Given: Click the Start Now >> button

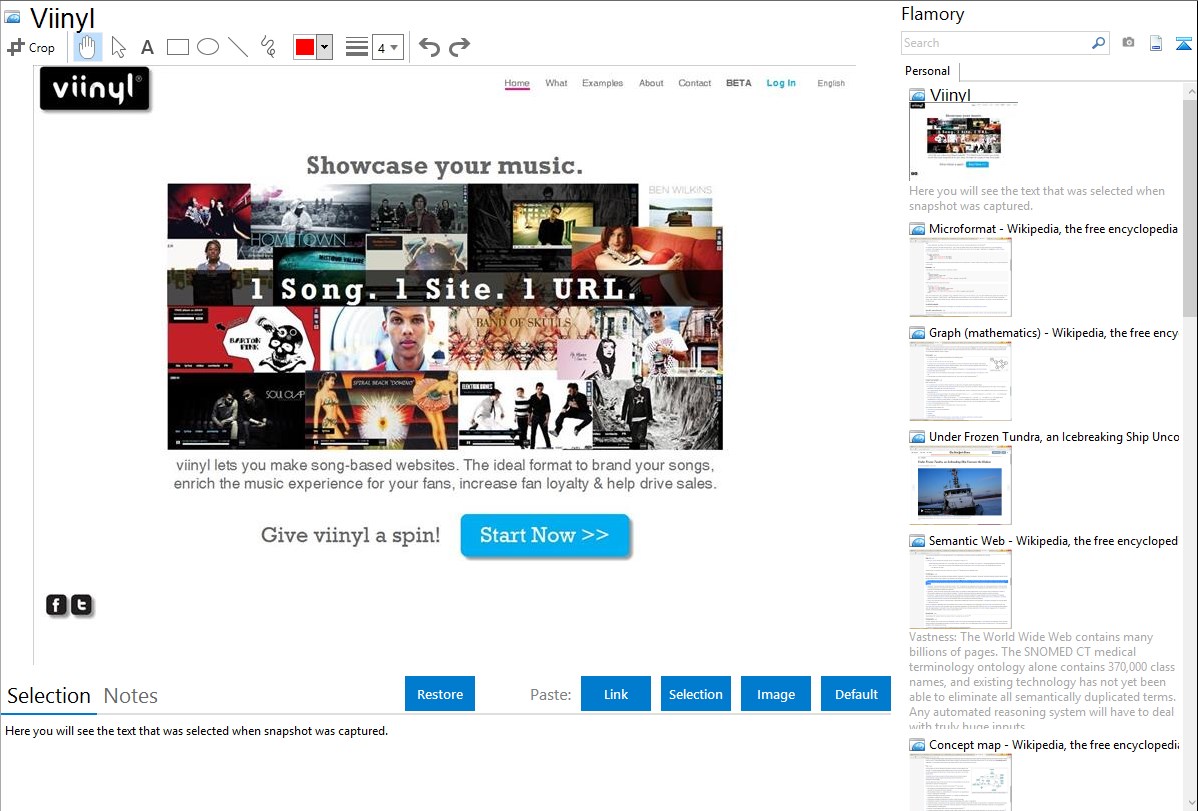Looking at the screenshot, I should [545, 535].
